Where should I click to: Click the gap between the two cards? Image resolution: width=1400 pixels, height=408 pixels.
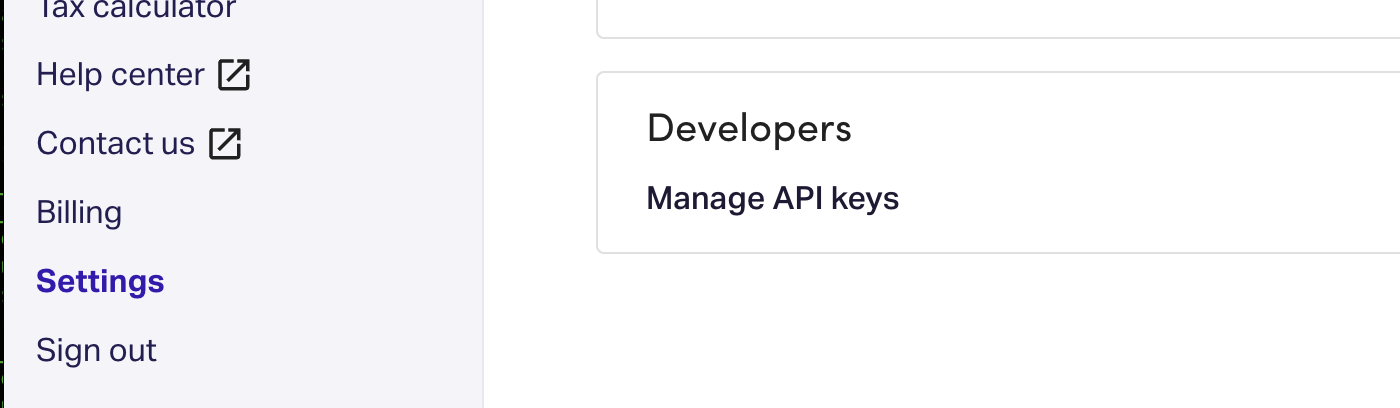(x=1000, y=55)
